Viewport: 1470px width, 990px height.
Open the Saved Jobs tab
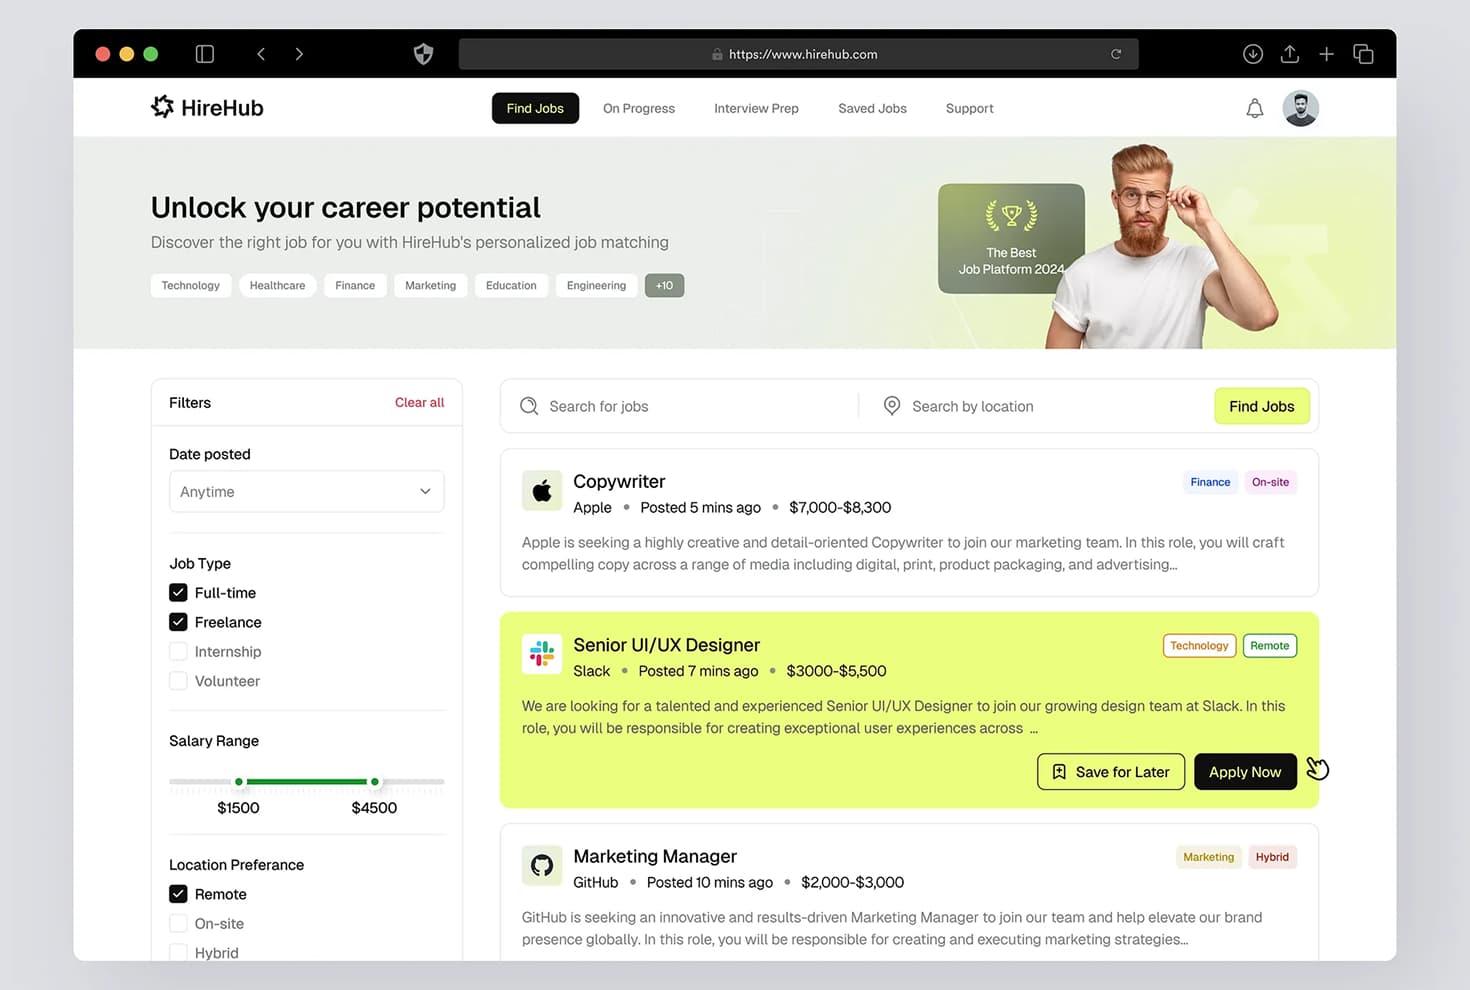872,109
